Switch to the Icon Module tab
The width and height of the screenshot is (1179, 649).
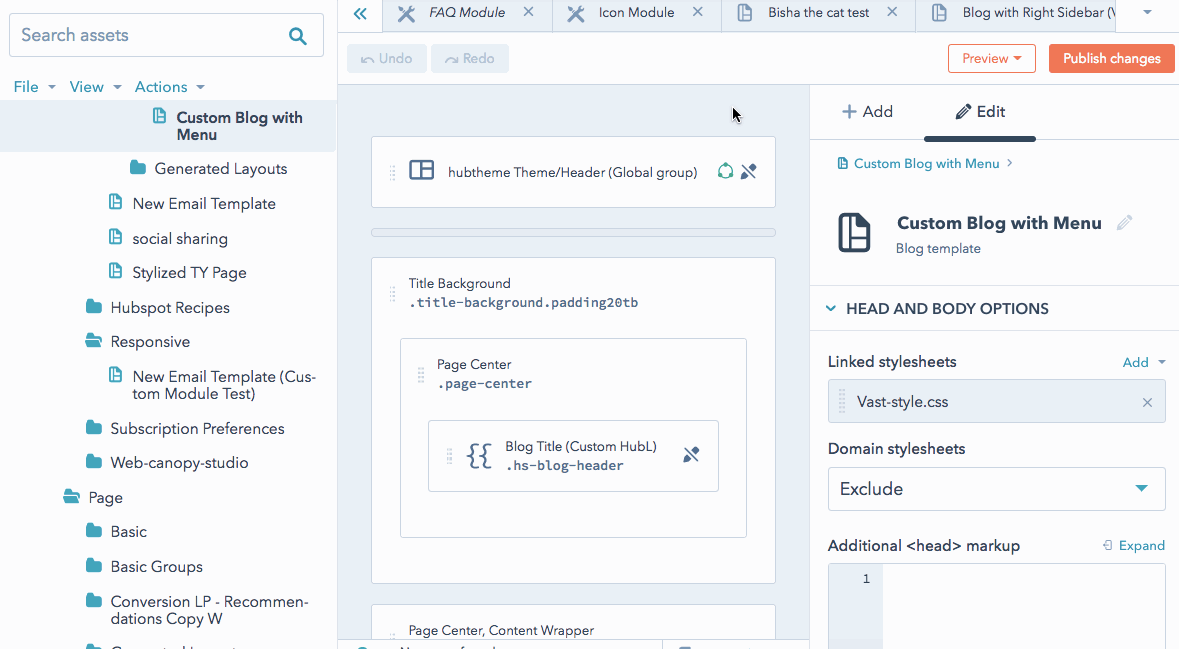(x=636, y=13)
